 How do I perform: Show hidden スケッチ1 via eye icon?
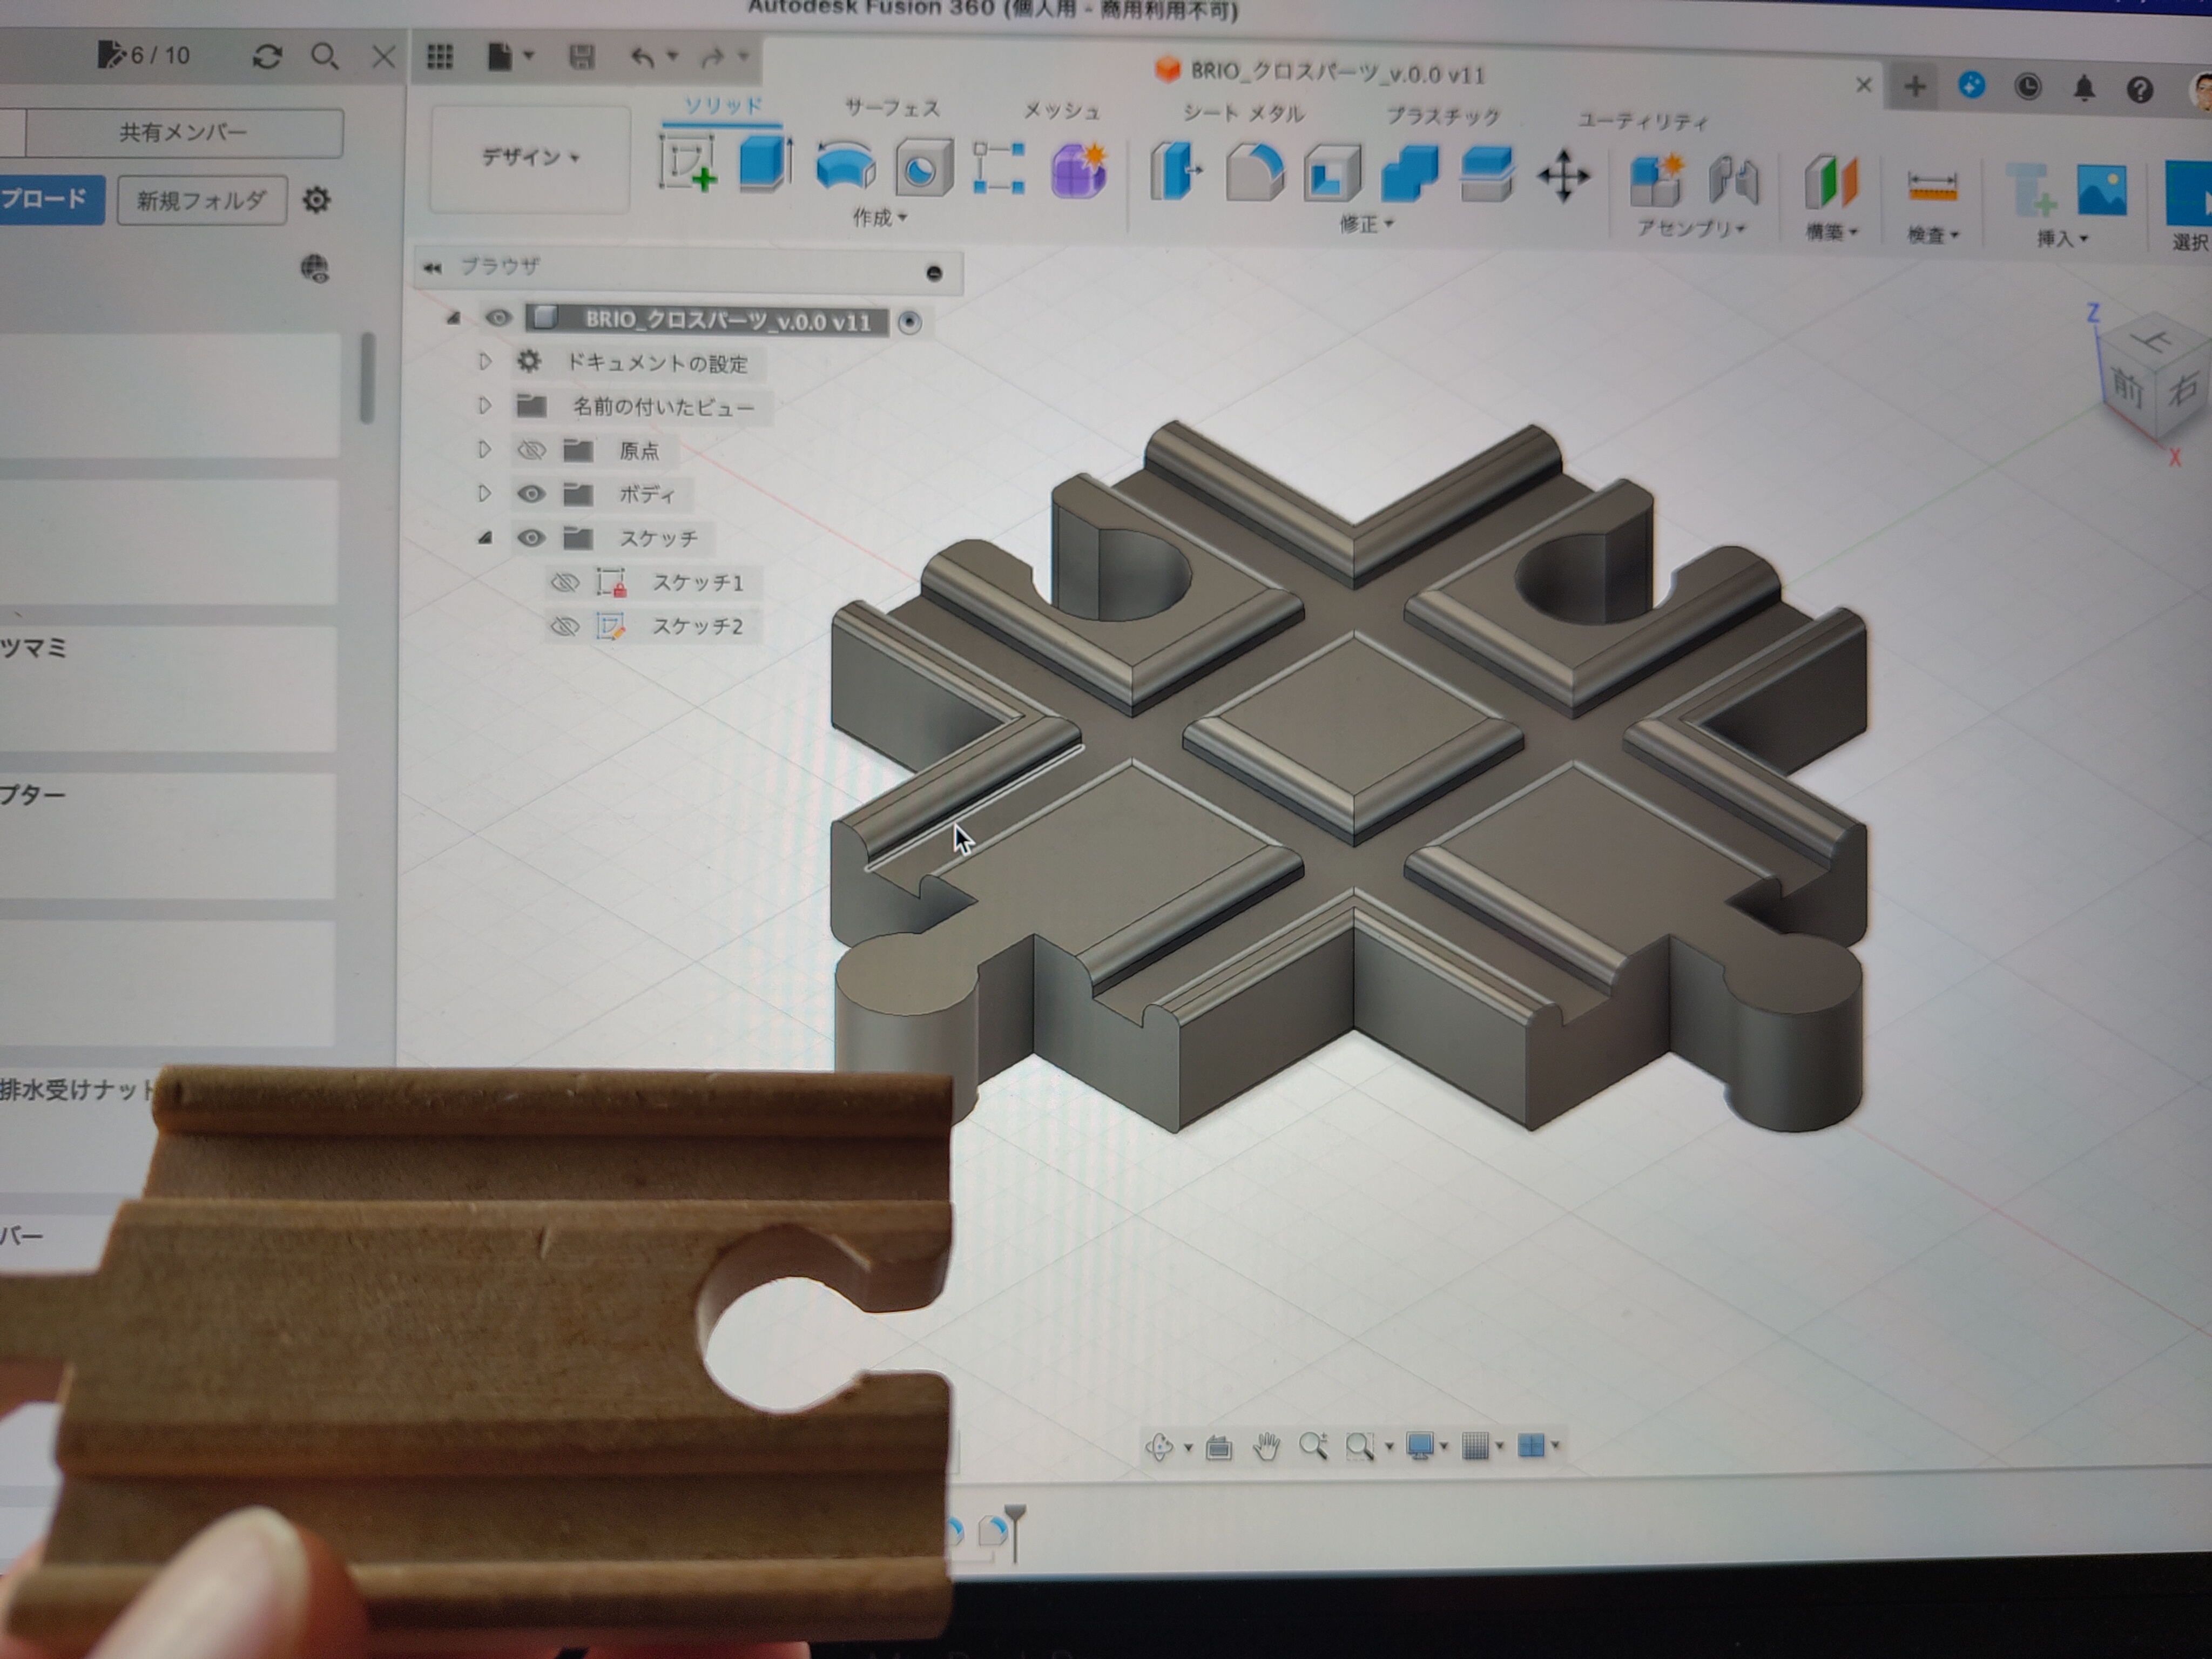click(565, 582)
